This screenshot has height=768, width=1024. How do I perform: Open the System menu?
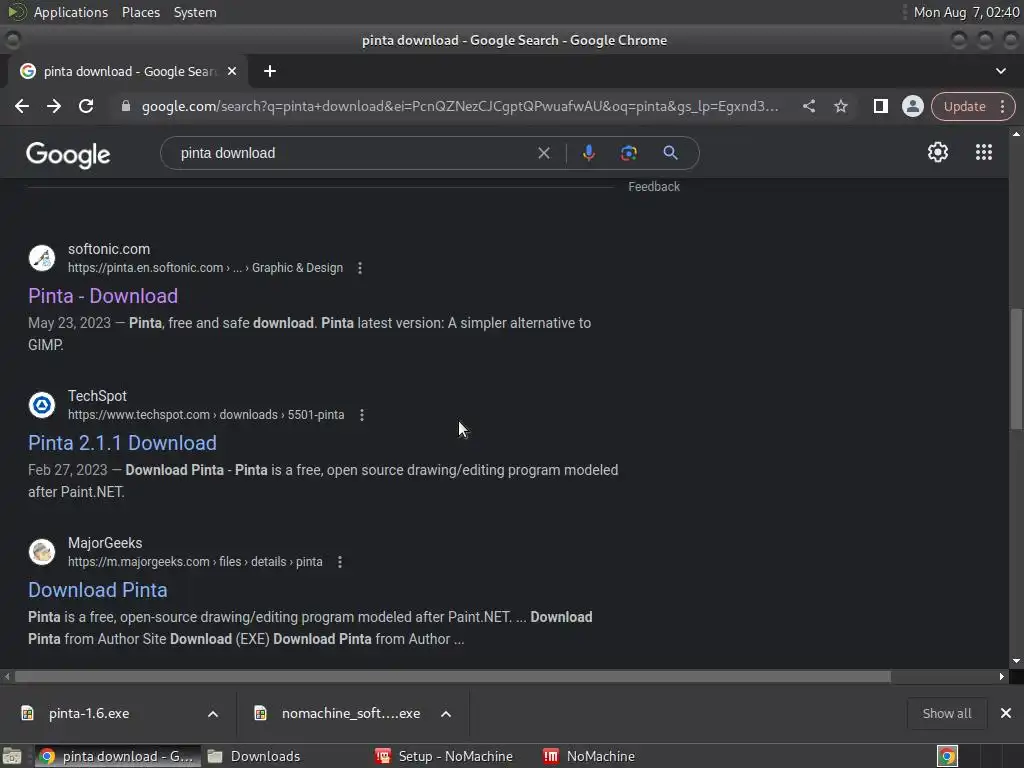(195, 12)
